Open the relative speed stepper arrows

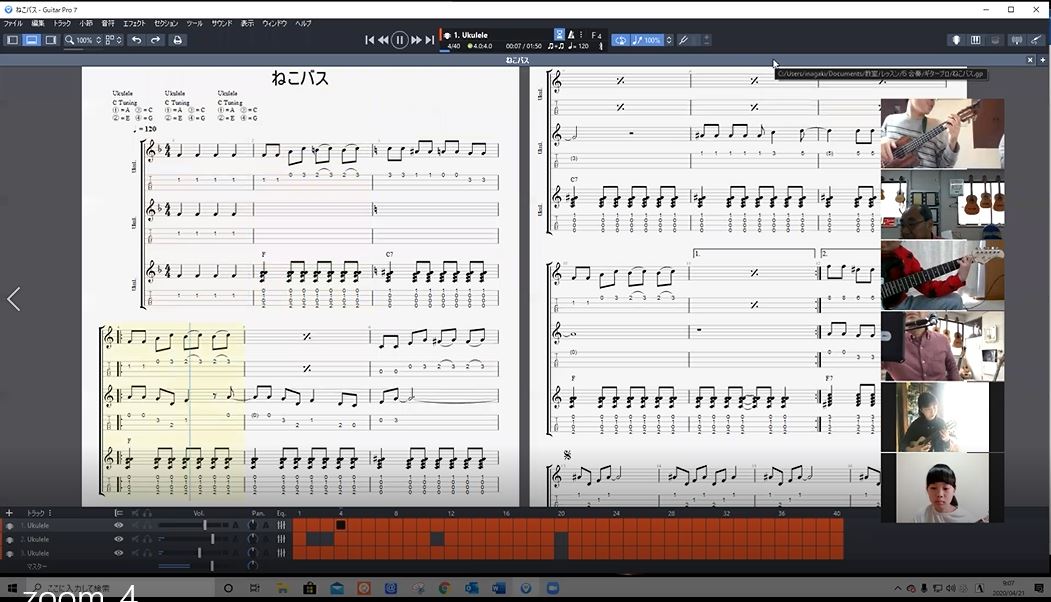(669, 40)
